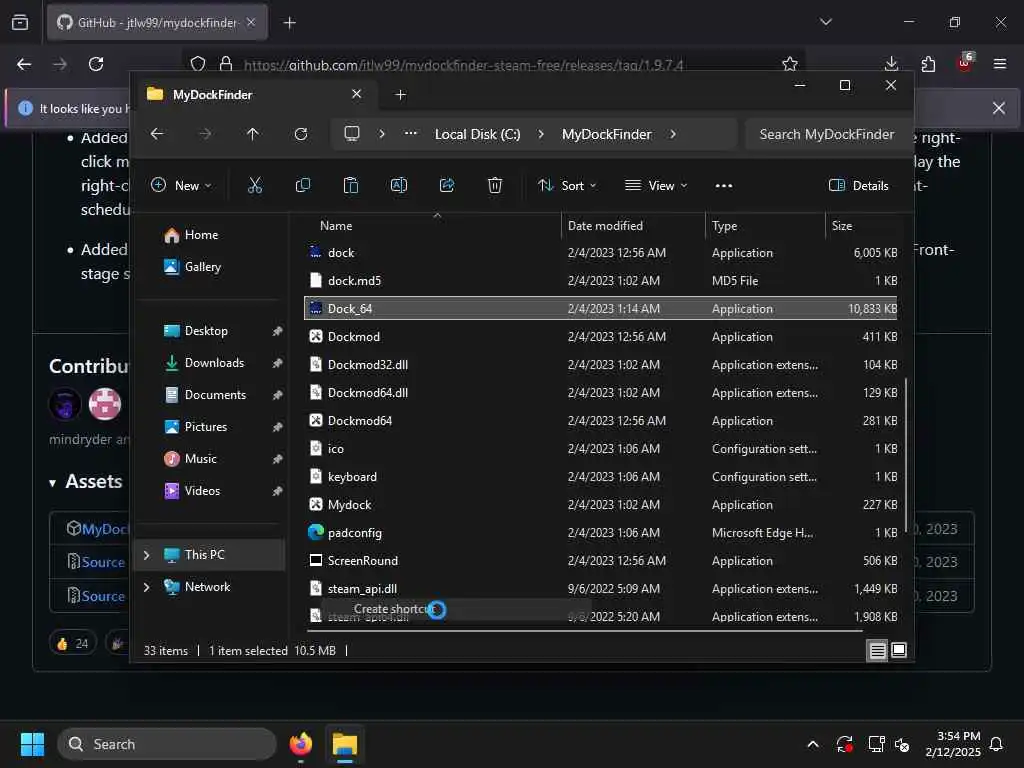
Task: Open Firefox list all tabs chevron
Action: point(825,22)
